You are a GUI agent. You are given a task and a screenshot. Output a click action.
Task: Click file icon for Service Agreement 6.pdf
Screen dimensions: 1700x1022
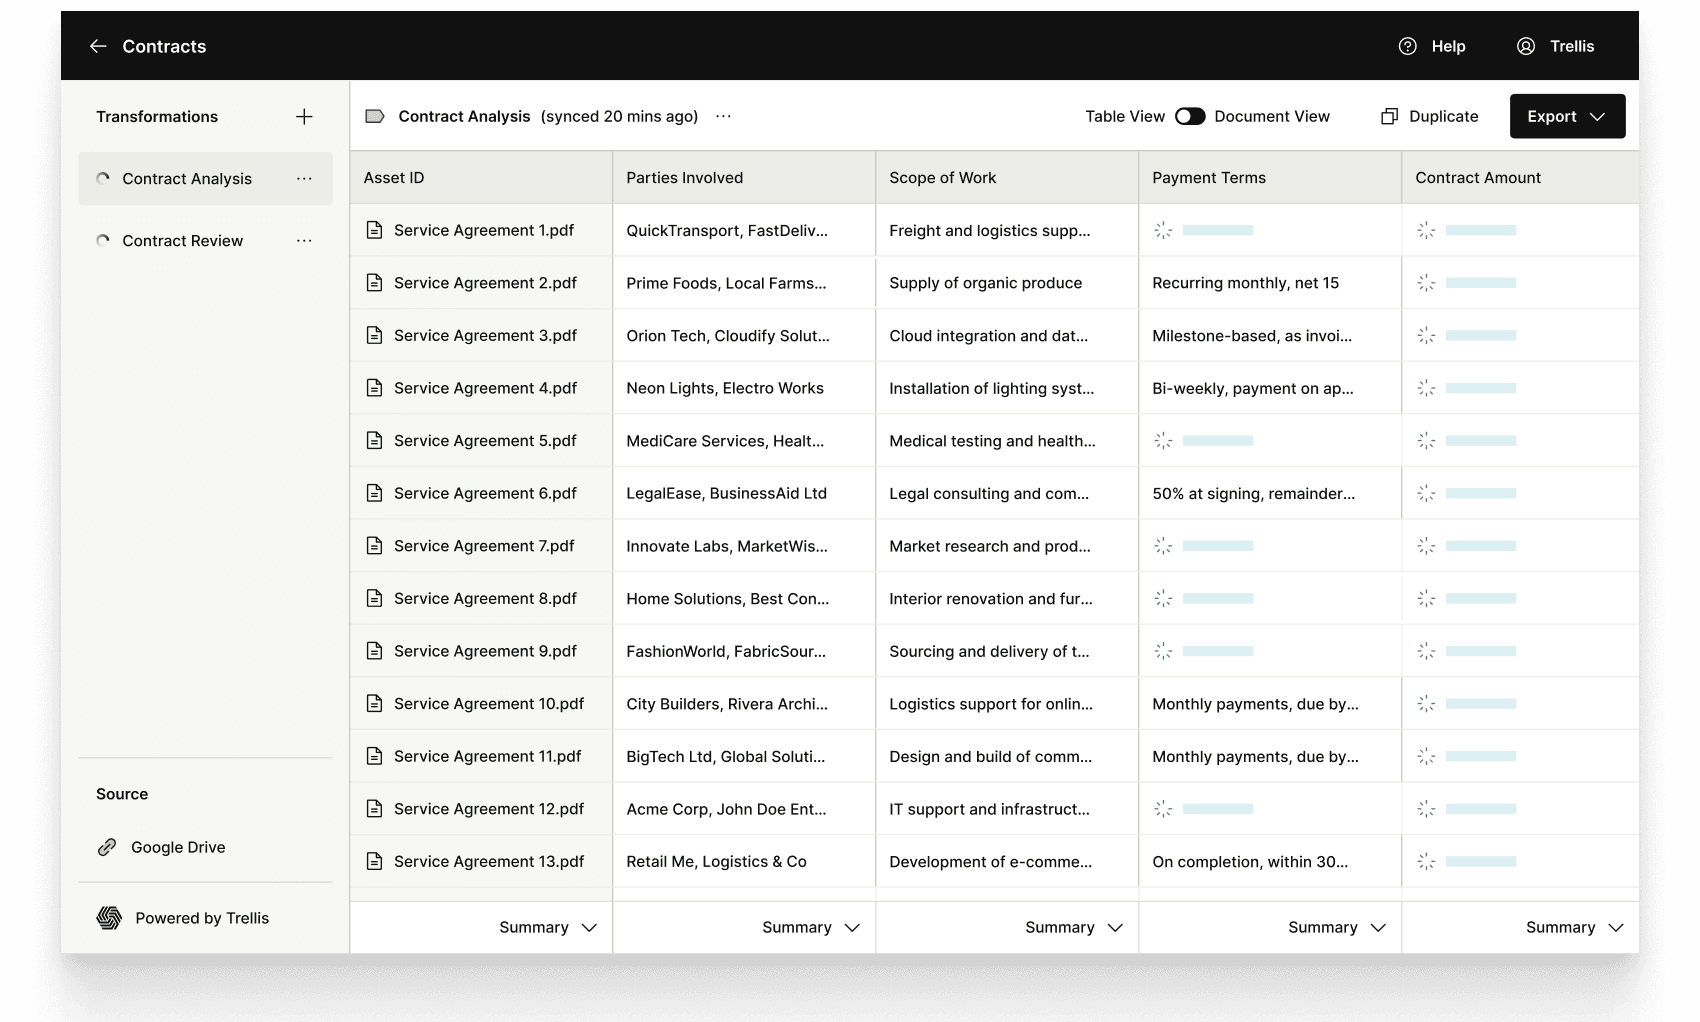click(374, 493)
